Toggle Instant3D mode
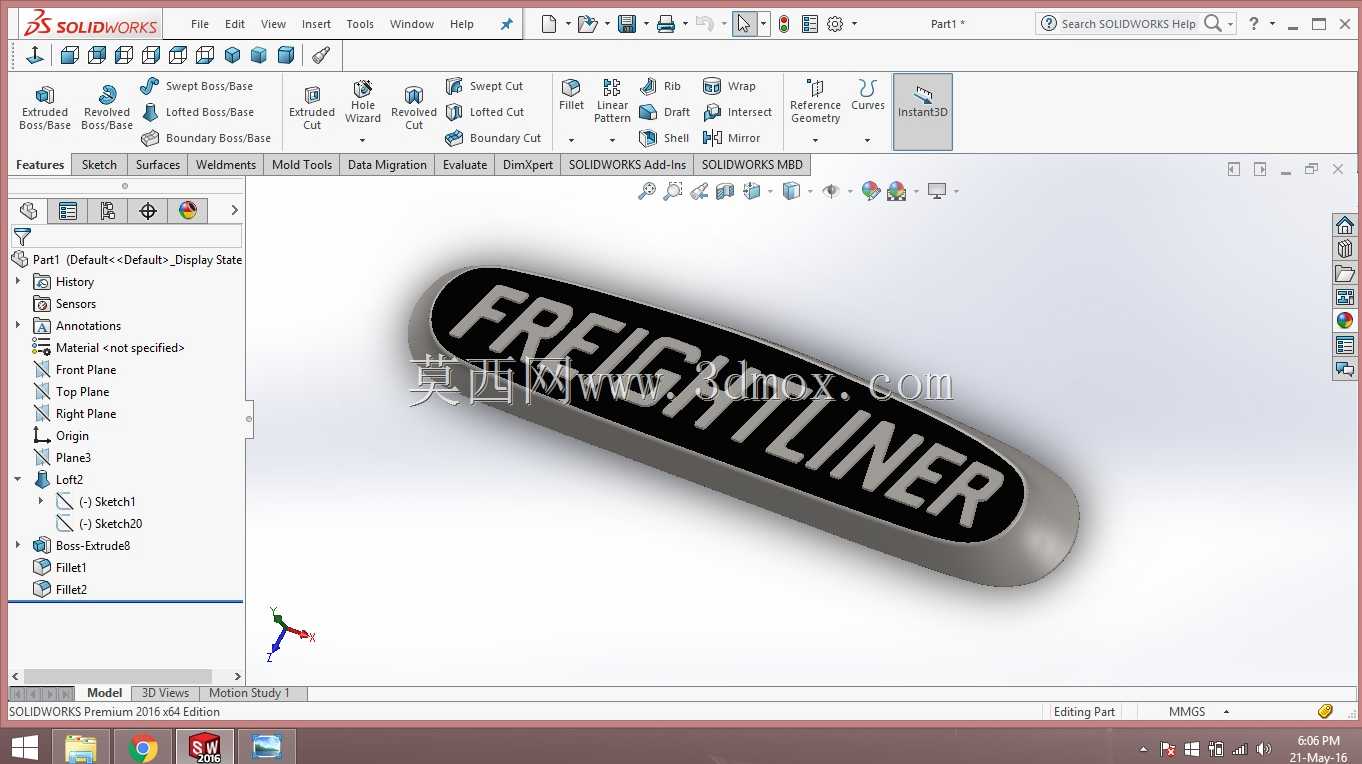The height and width of the screenshot is (764, 1362). tap(922, 112)
